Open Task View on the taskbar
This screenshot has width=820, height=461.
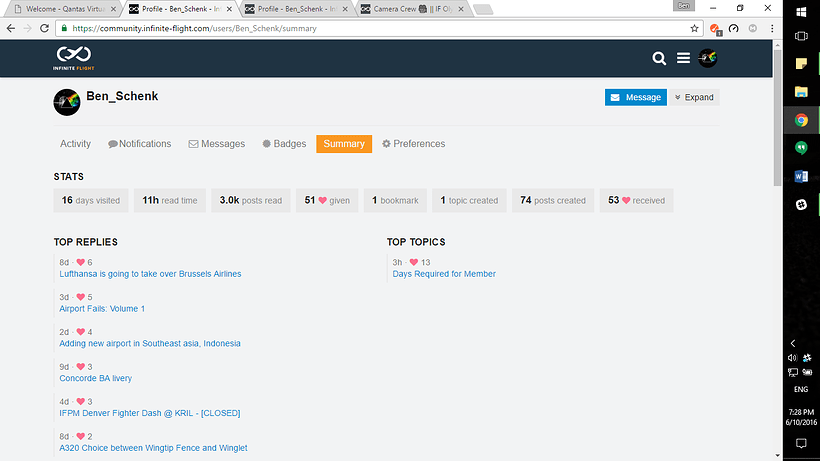tap(801, 36)
